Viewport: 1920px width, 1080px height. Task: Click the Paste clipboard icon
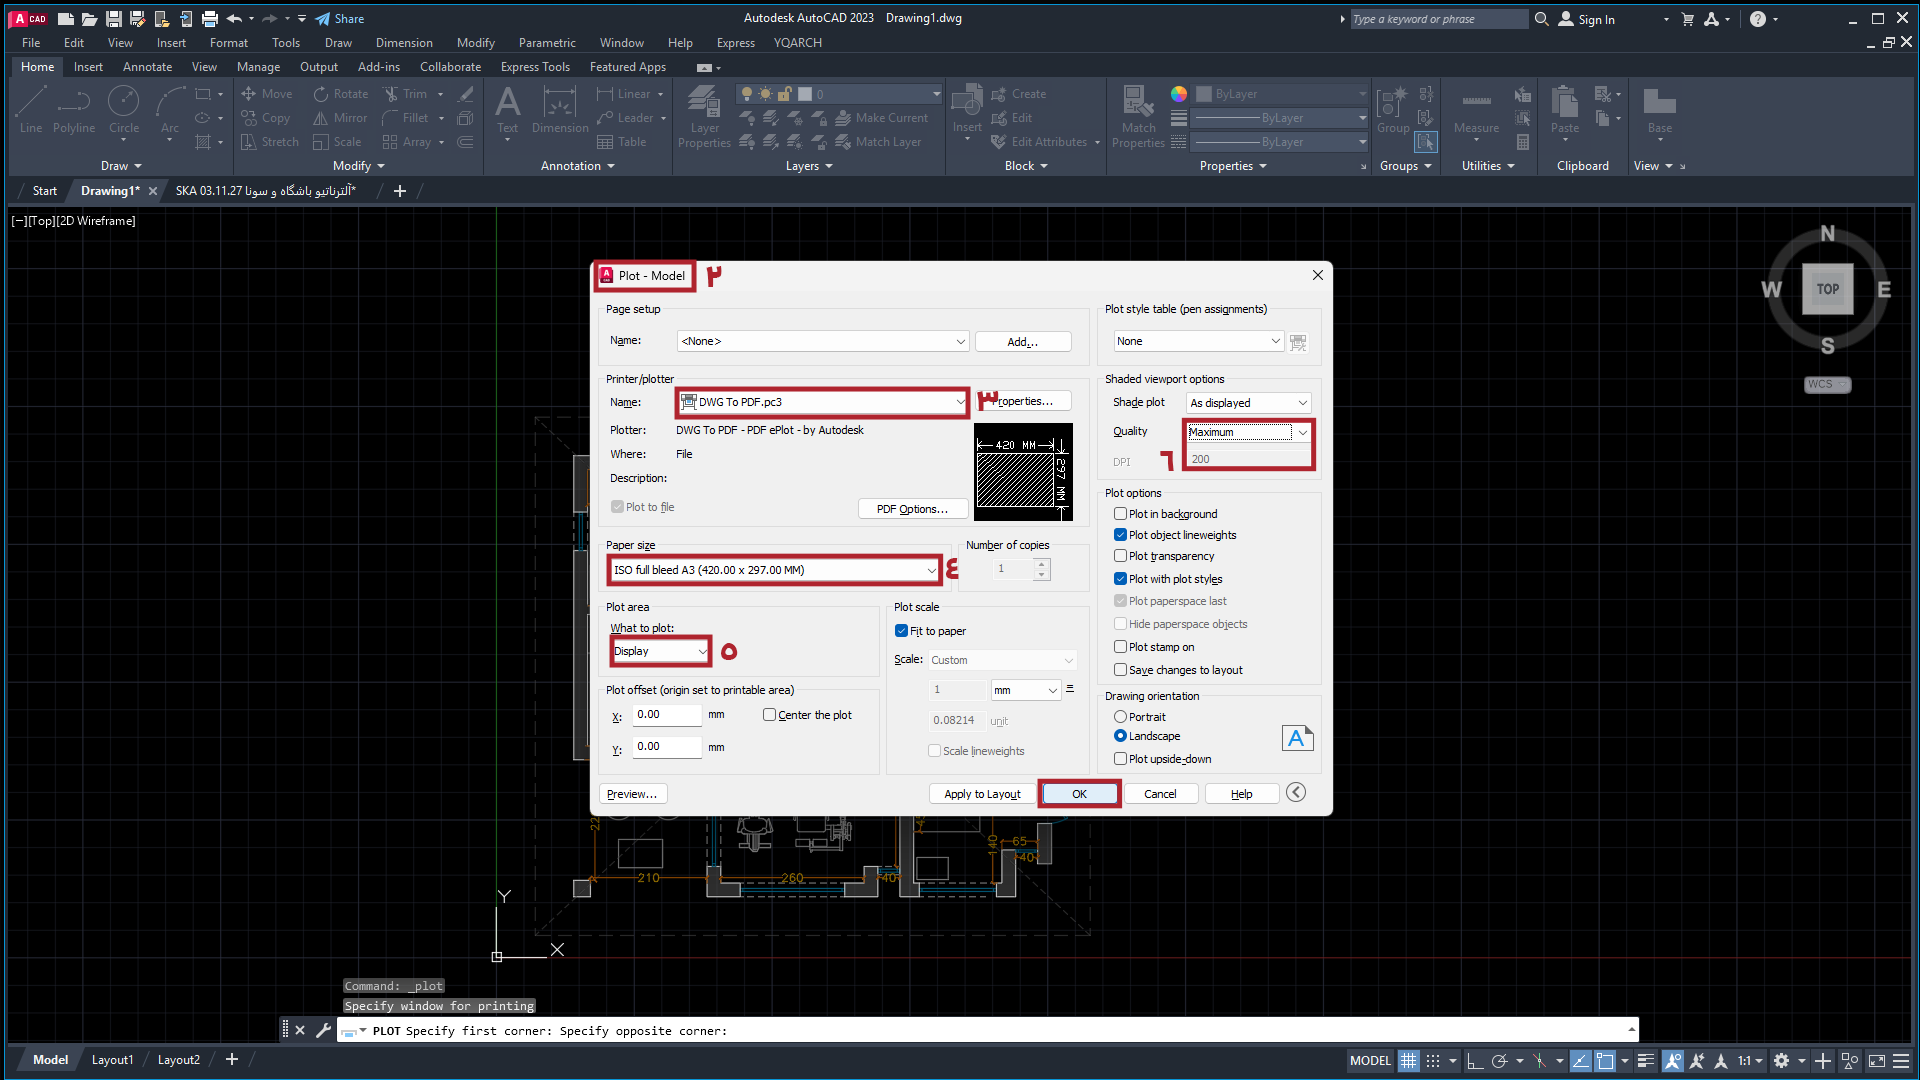[1565, 110]
